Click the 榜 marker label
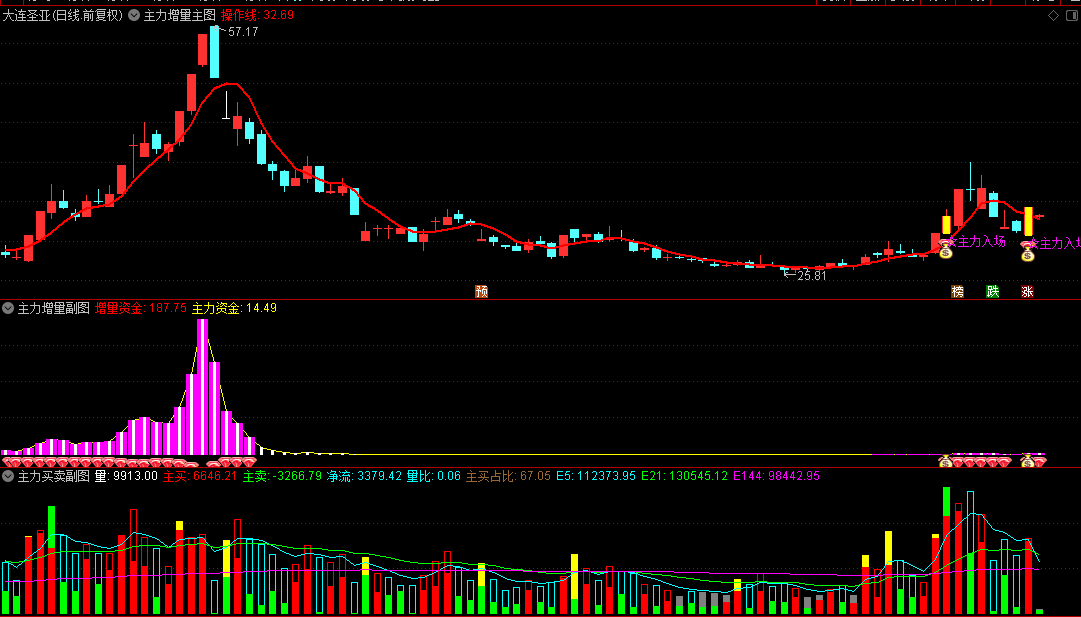The width and height of the screenshot is (1081, 617). tap(958, 292)
